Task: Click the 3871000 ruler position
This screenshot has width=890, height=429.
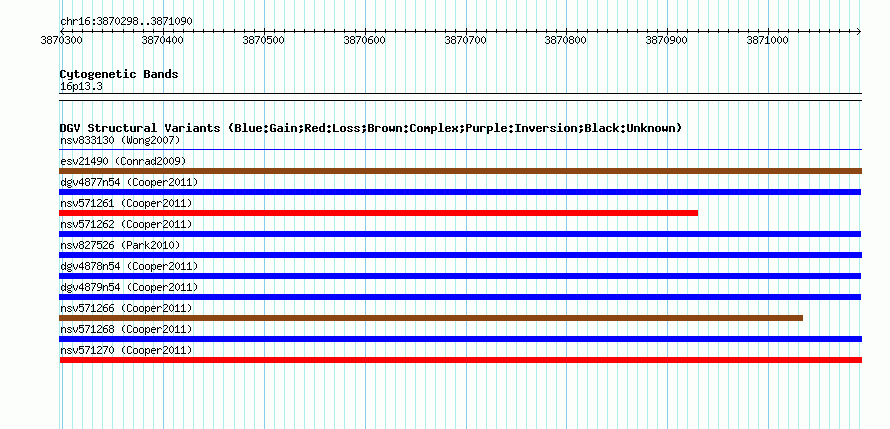Action: (x=767, y=41)
